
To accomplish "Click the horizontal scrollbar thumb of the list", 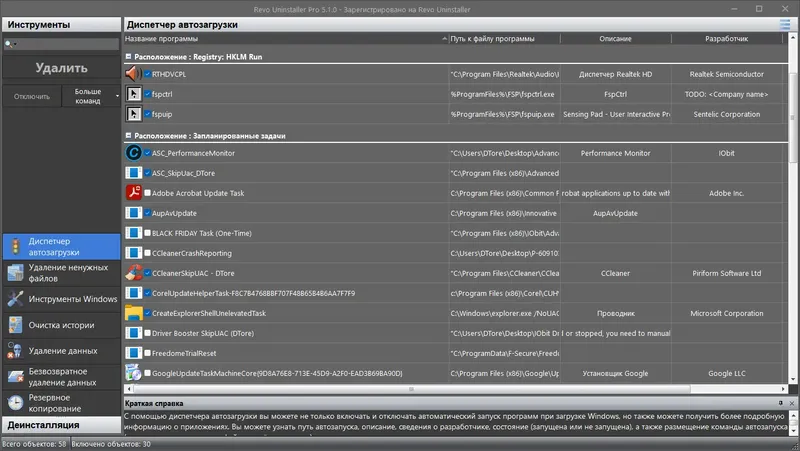I will coord(411,389).
